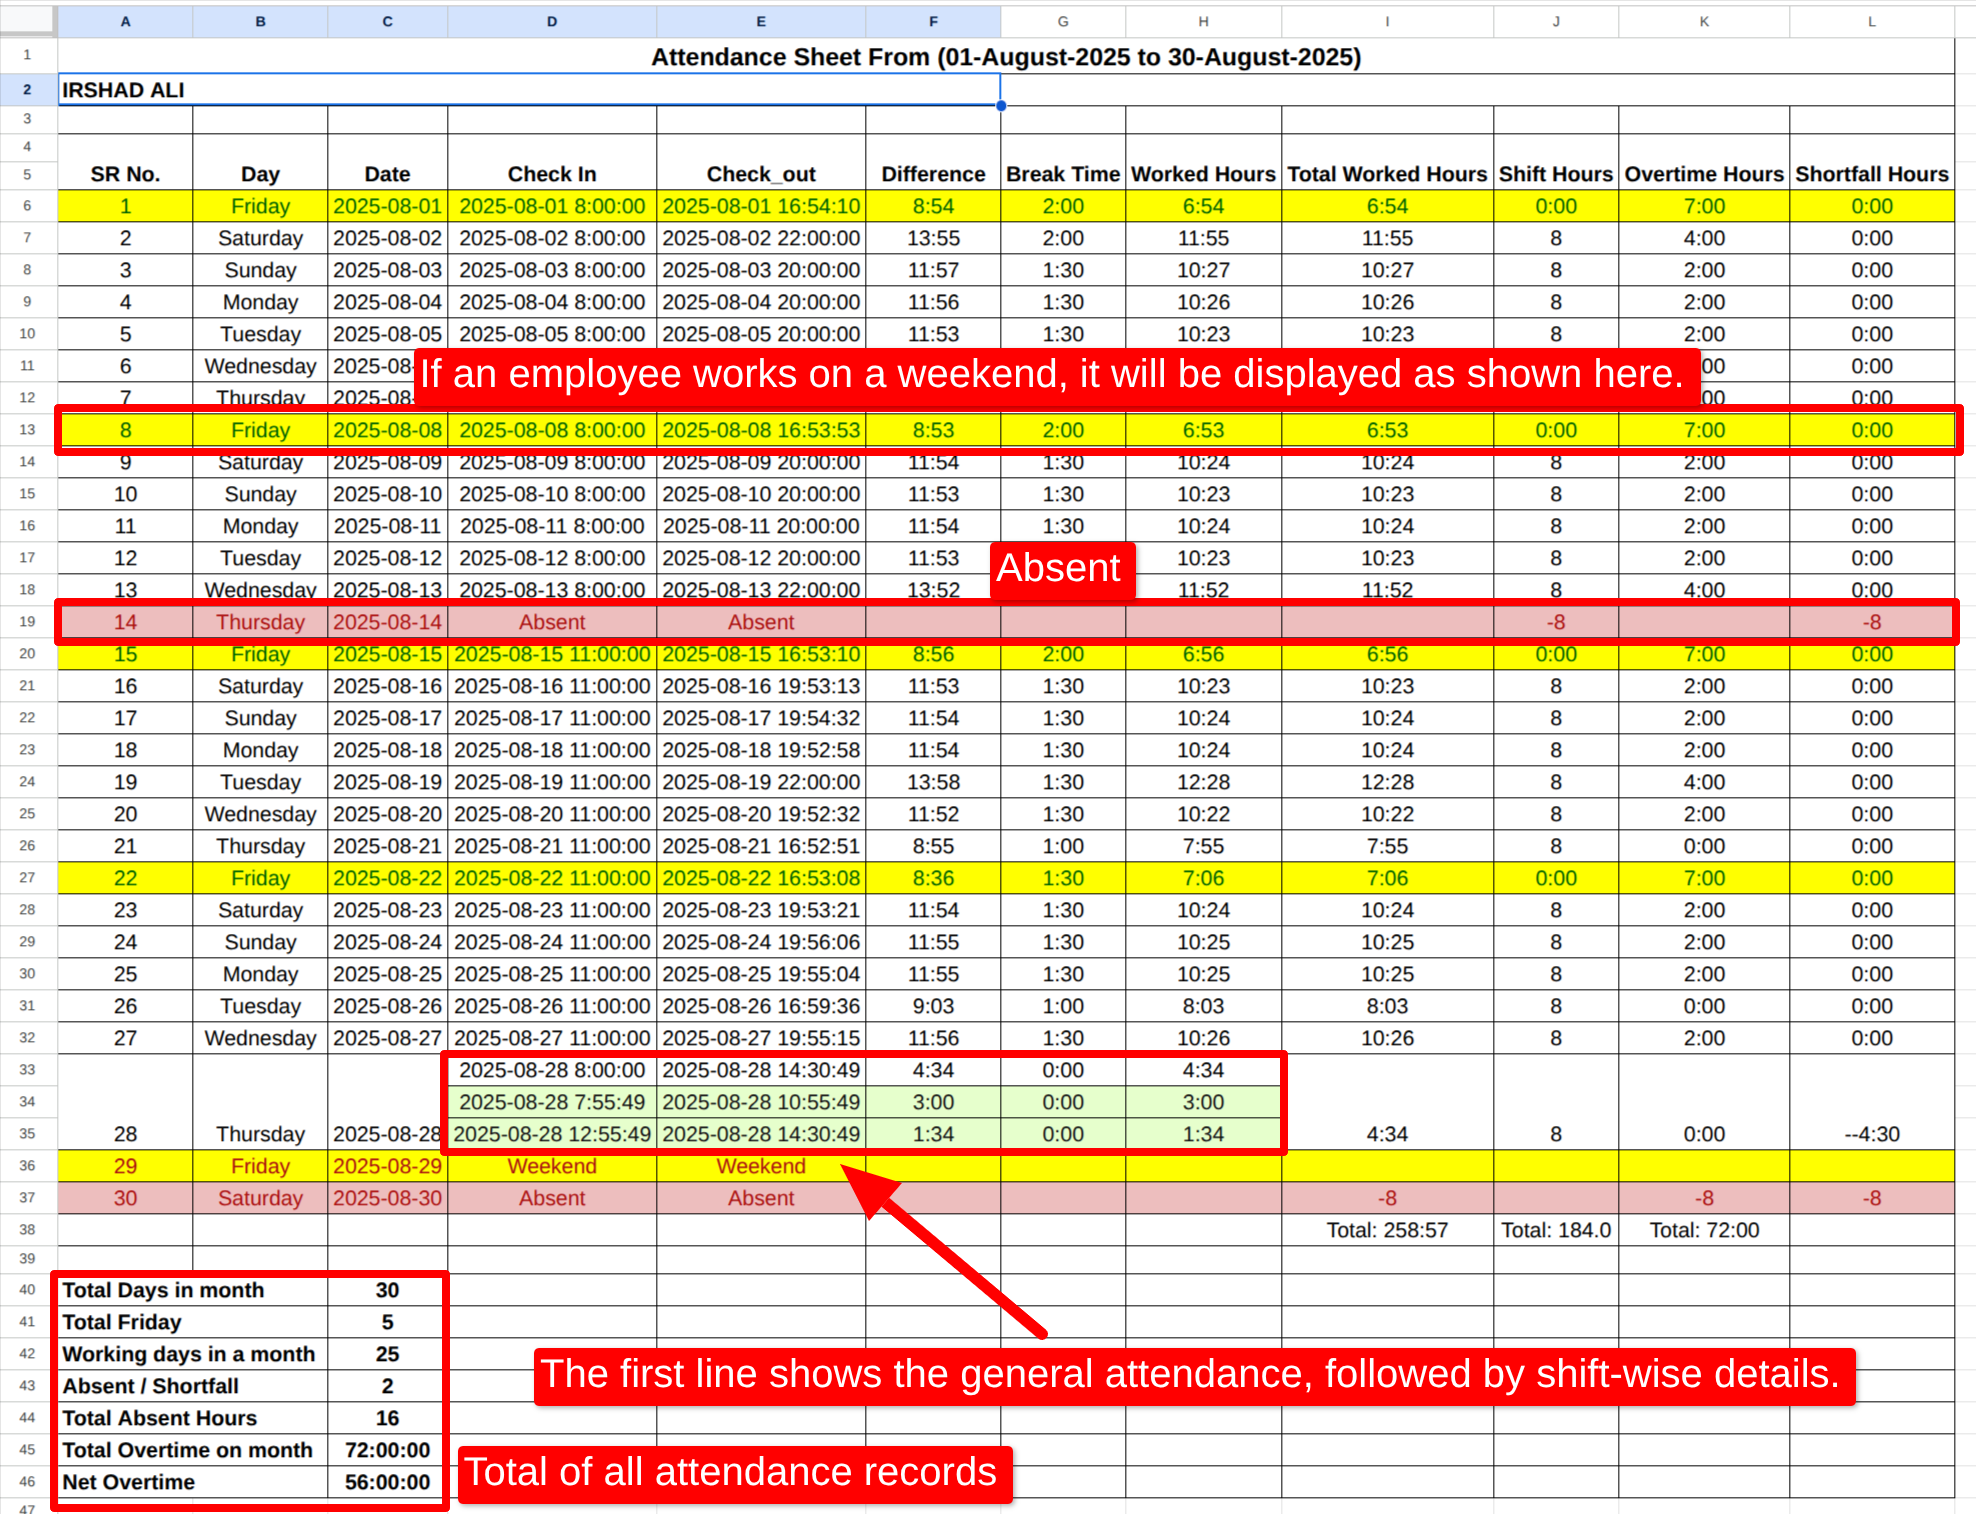Click the 2025-08-14 date cell
The width and height of the screenshot is (1976, 1514).
[x=387, y=622]
